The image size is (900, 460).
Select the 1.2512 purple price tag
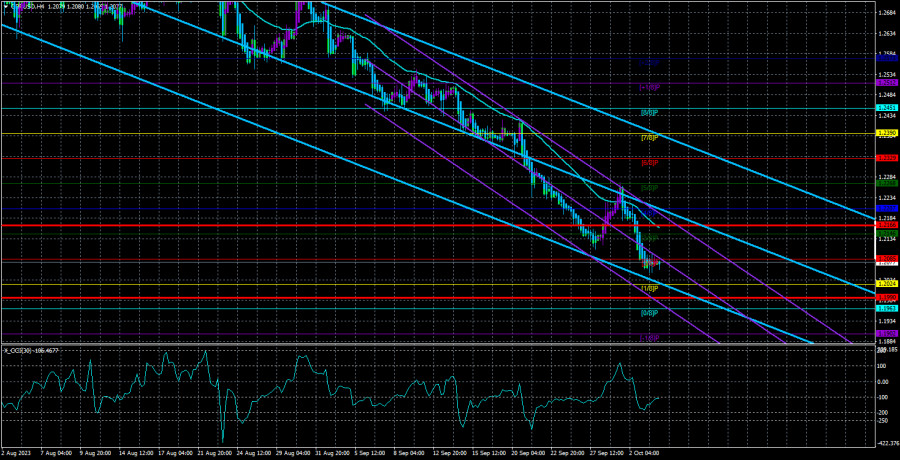click(x=885, y=83)
